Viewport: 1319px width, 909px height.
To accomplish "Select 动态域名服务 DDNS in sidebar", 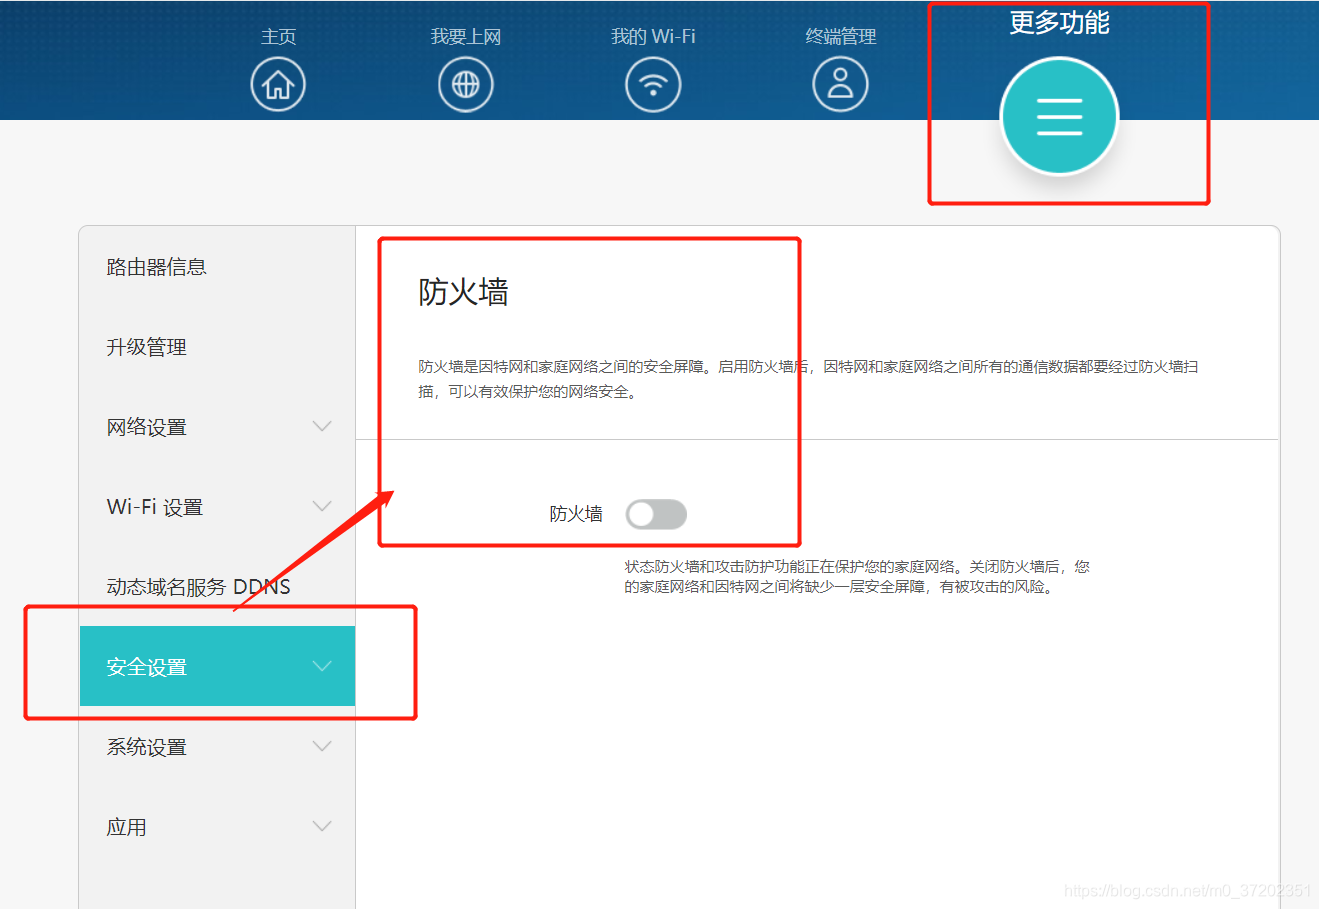I will (x=217, y=587).
